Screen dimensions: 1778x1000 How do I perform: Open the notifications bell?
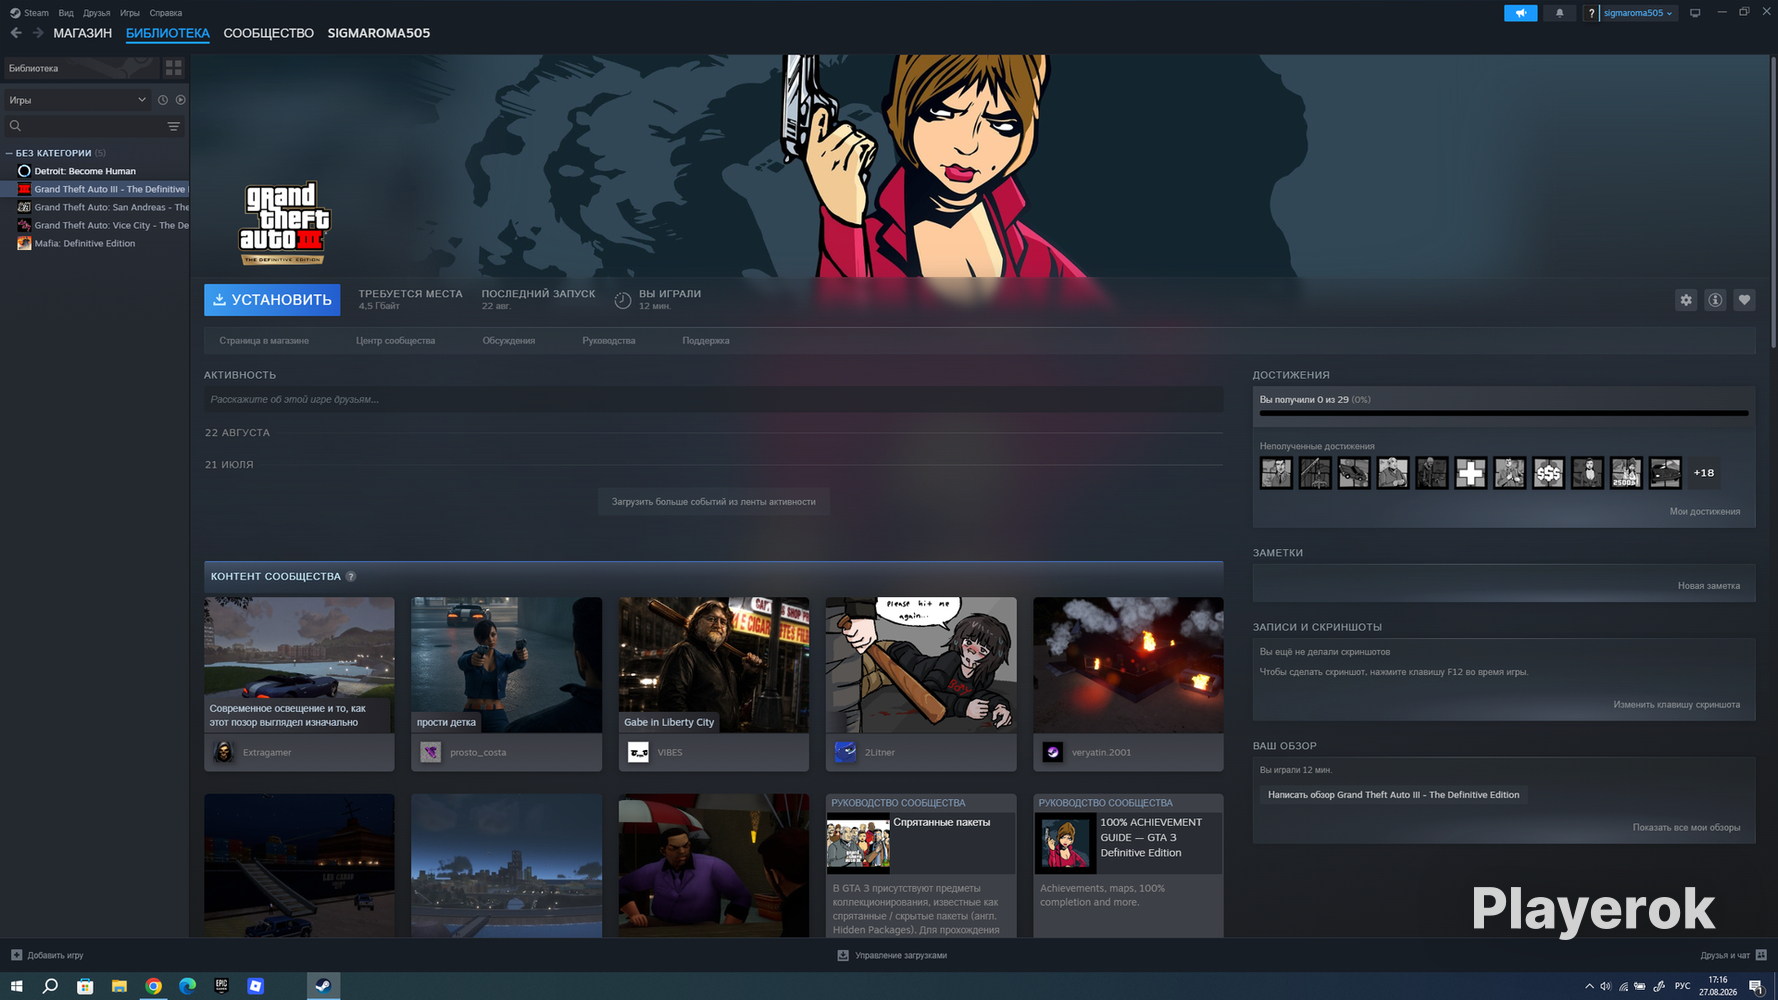(1559, 13)
